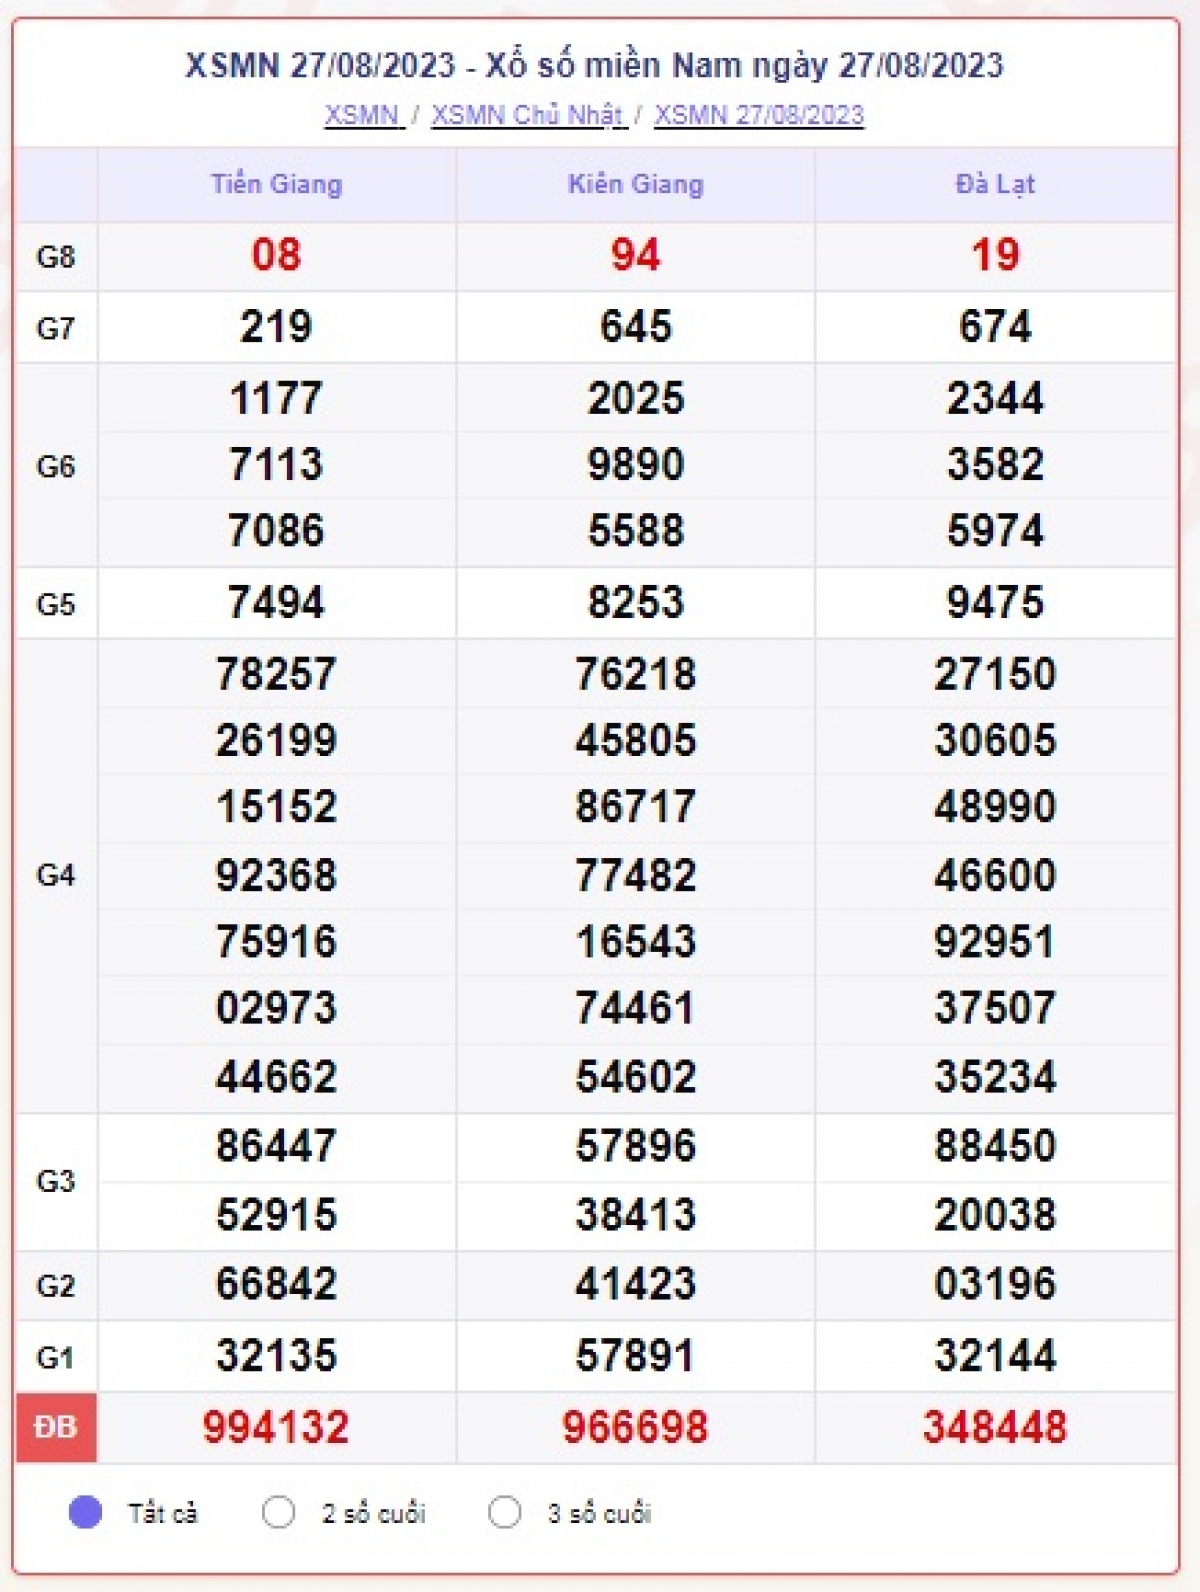Click G5 number 8253
Image resolution: width=1200 pixels, height=1592 pixels.
pos(636,602)
